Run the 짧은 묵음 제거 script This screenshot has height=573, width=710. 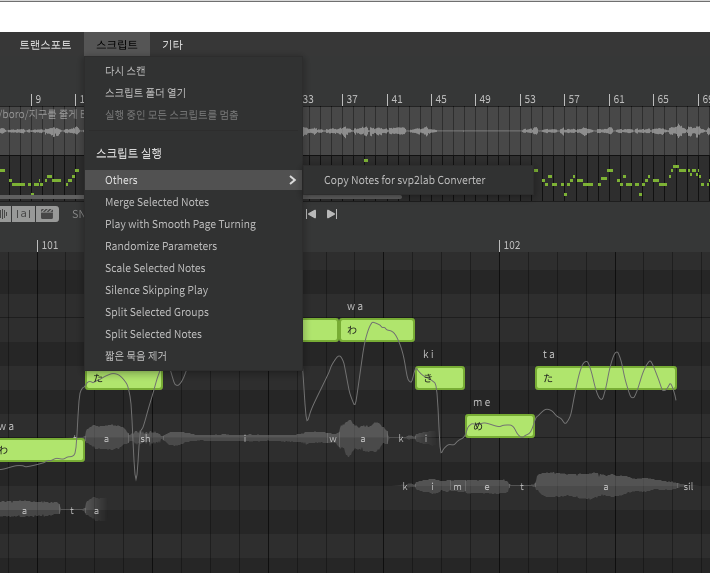(139, 356)
